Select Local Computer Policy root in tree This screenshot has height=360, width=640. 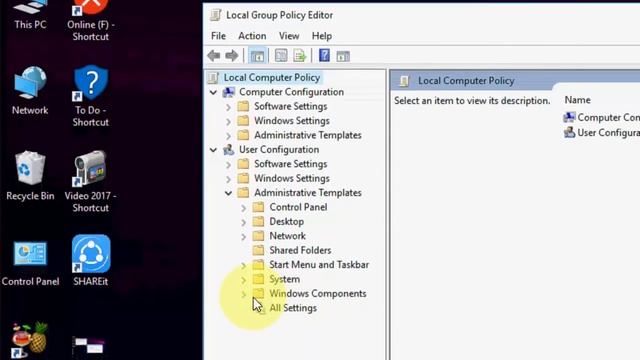tap(271, 78)
